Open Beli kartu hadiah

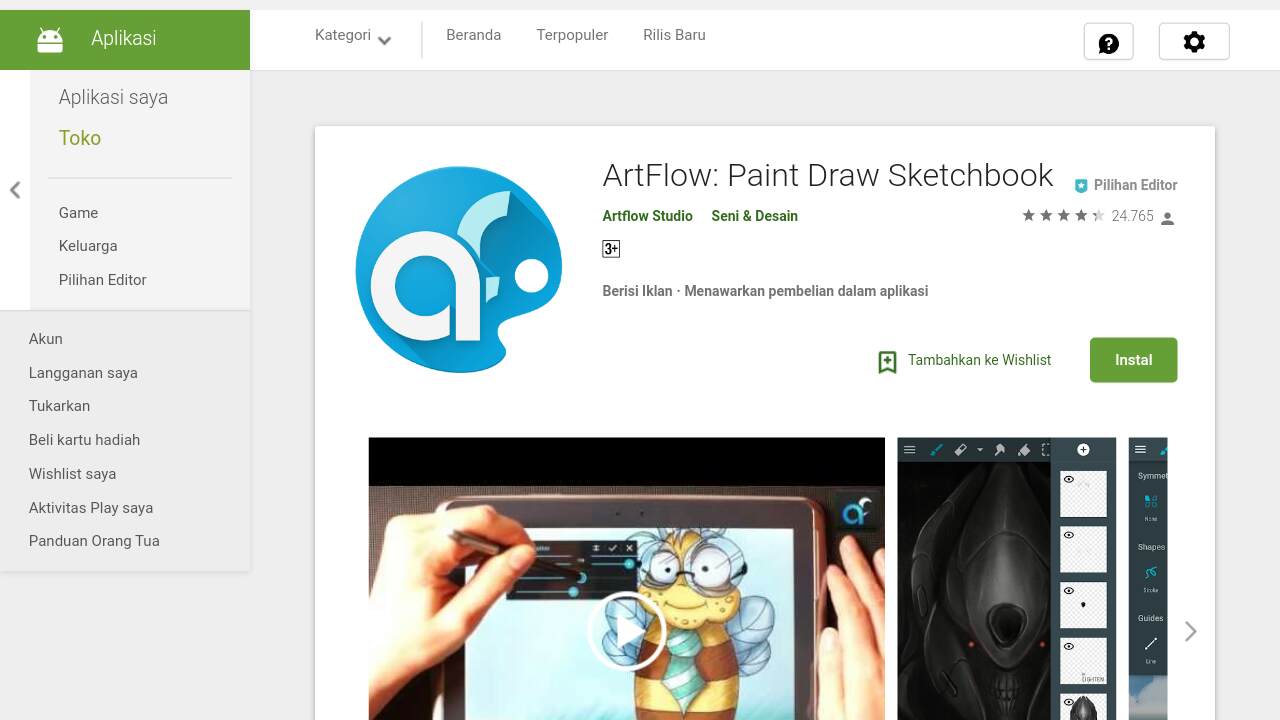(85, 440)
